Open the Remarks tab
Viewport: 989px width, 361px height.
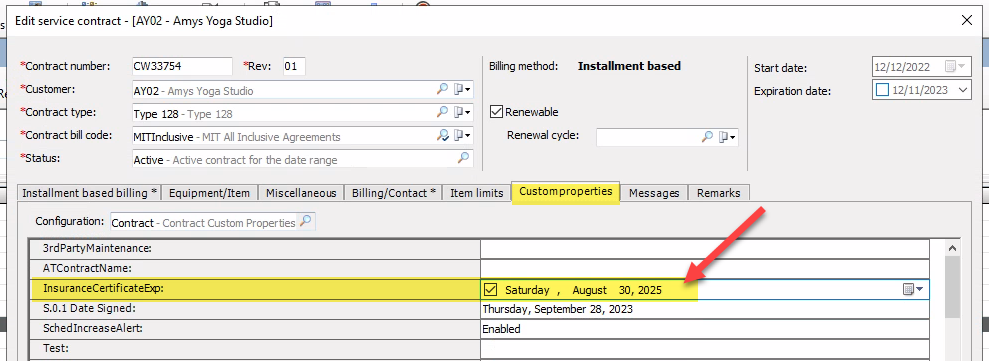(x=718, y=193)
